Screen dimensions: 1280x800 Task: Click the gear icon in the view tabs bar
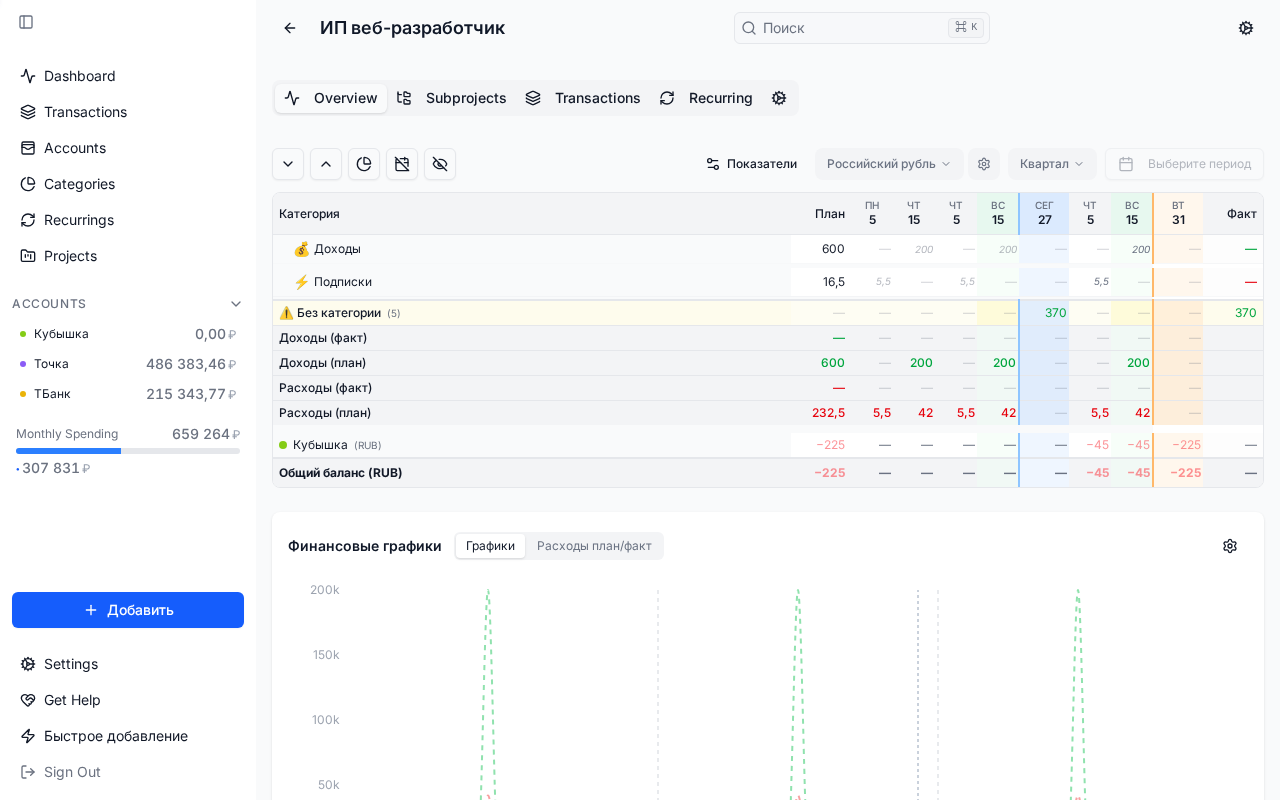tap(779, 98)
